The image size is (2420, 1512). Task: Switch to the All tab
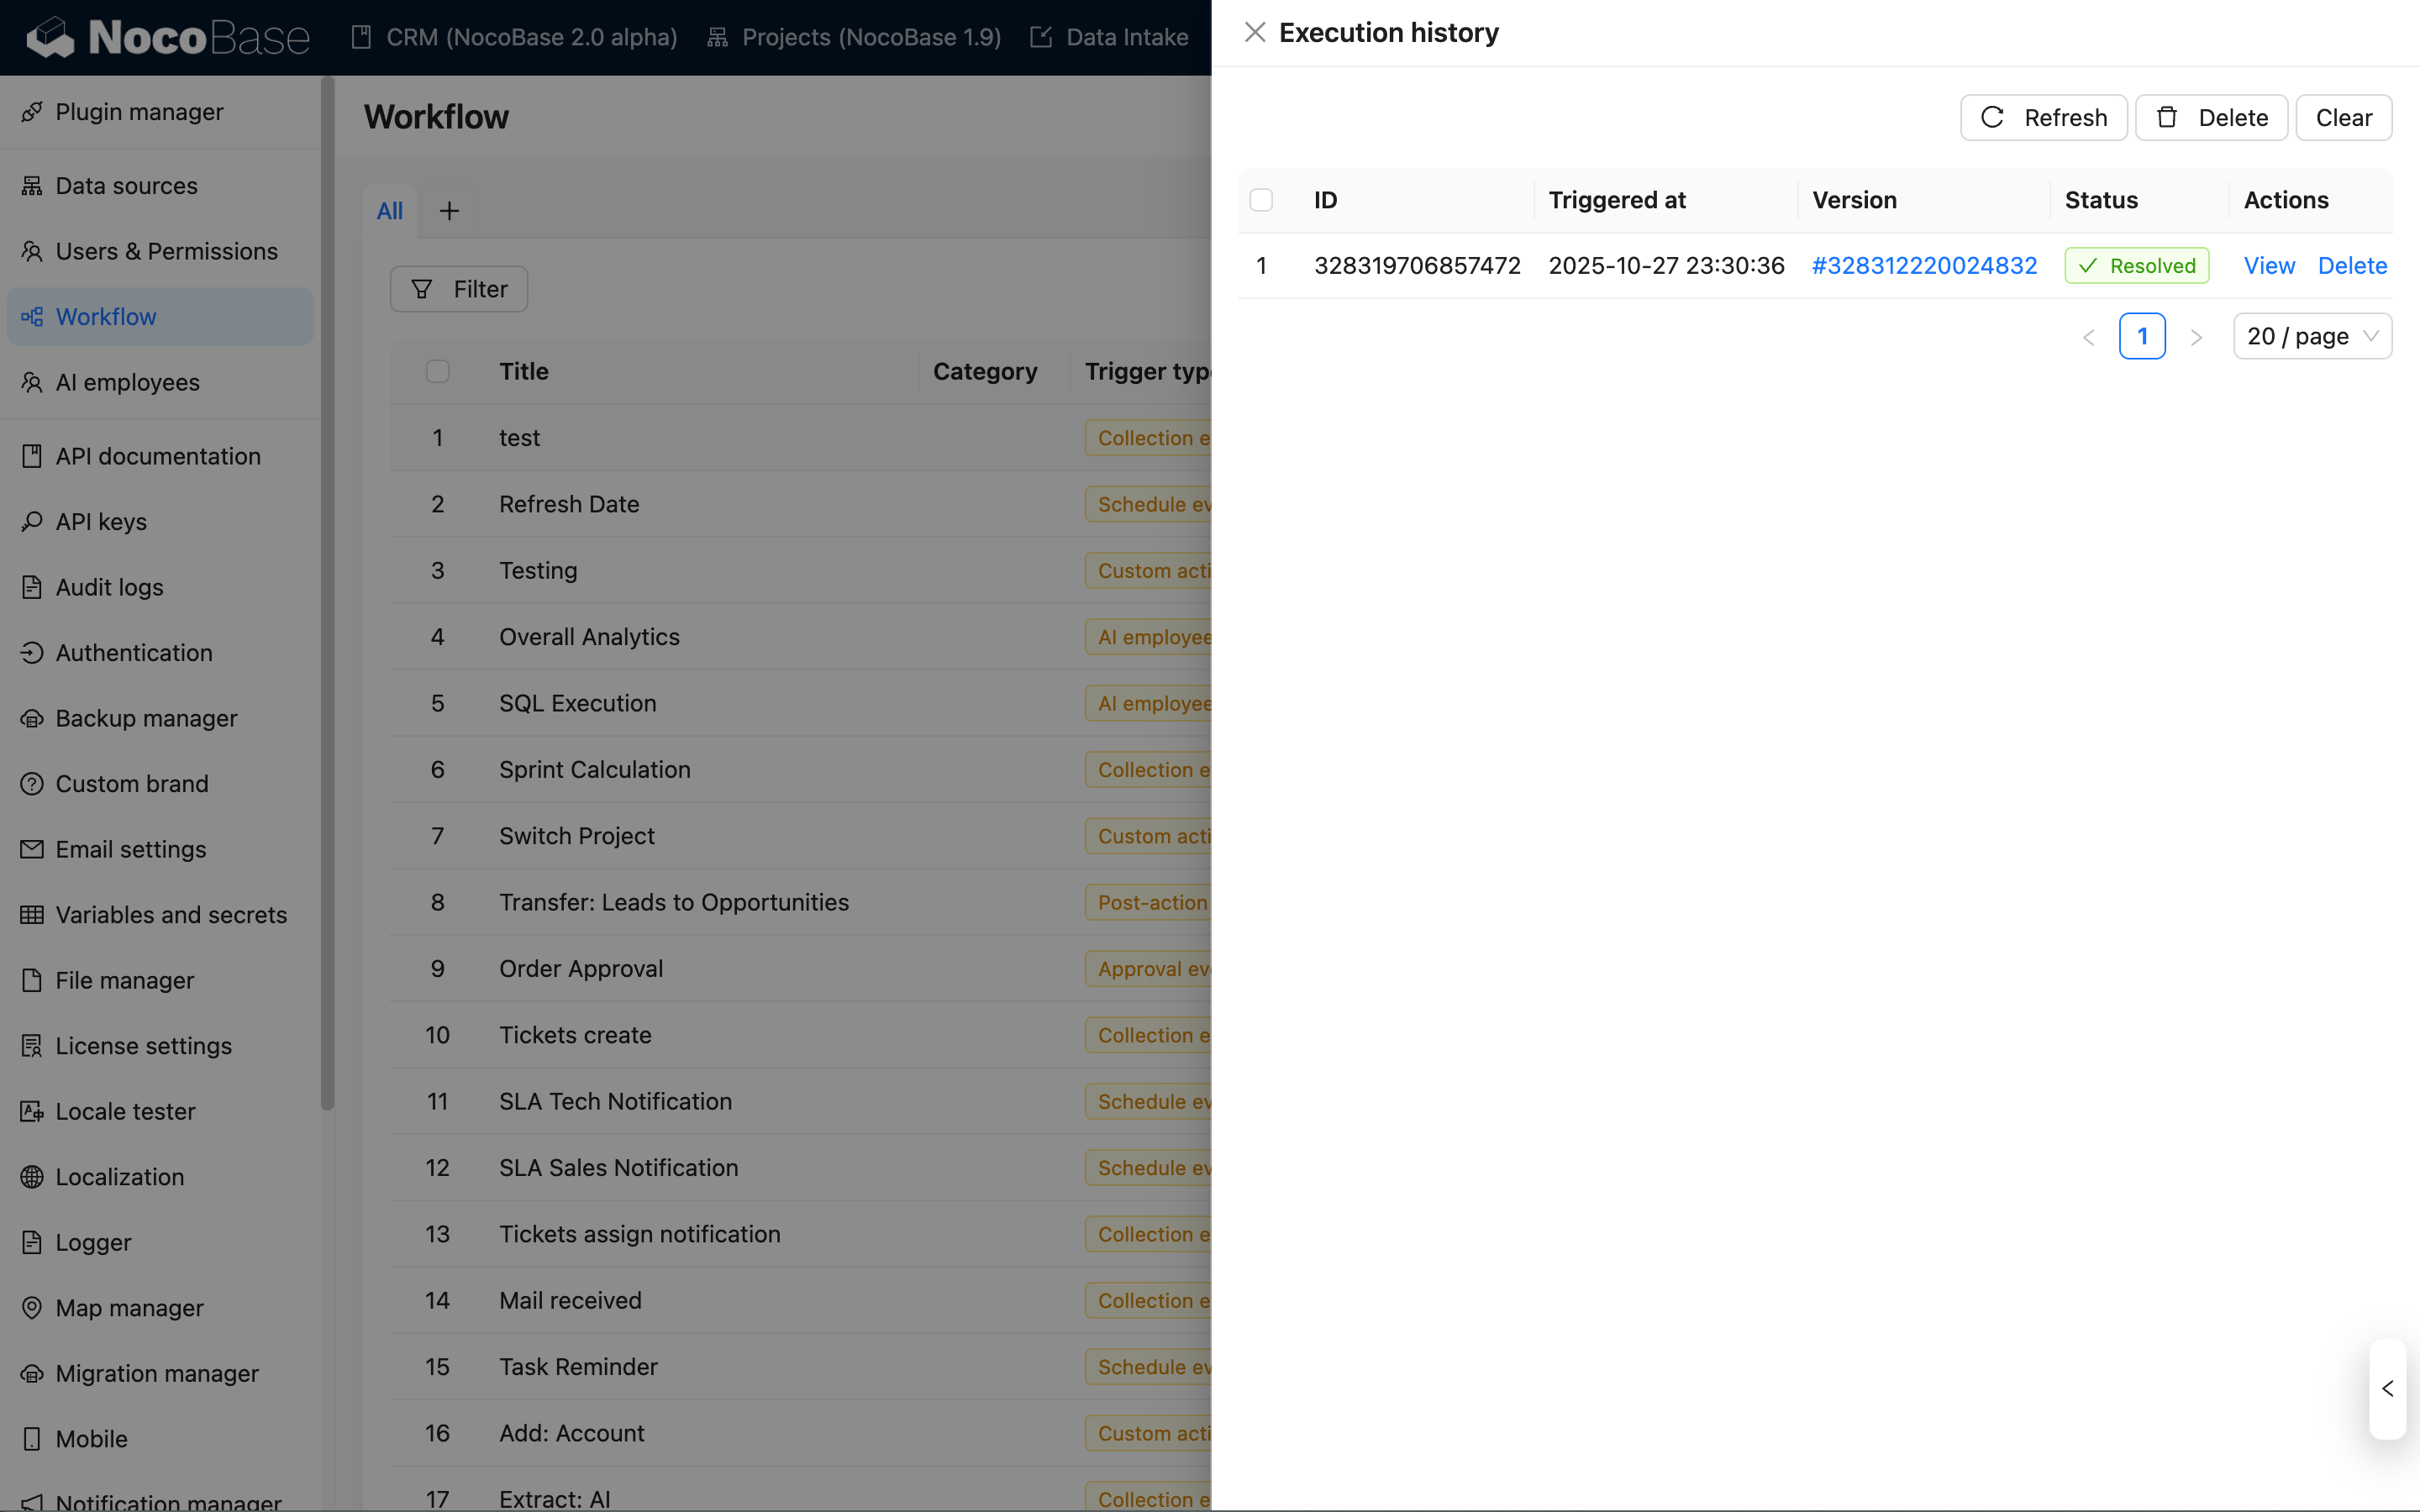390,210
